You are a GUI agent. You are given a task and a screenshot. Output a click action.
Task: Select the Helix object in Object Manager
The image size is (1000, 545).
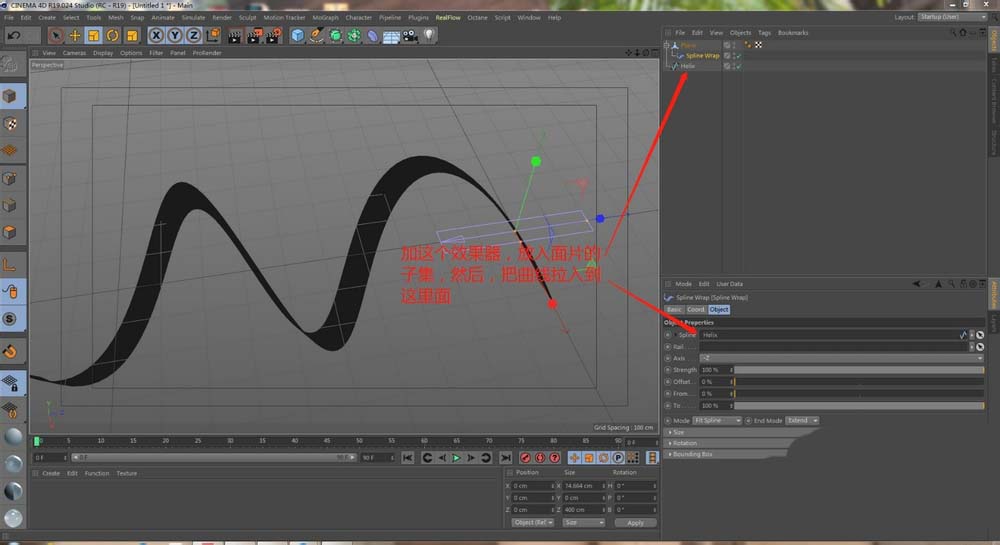687,66
